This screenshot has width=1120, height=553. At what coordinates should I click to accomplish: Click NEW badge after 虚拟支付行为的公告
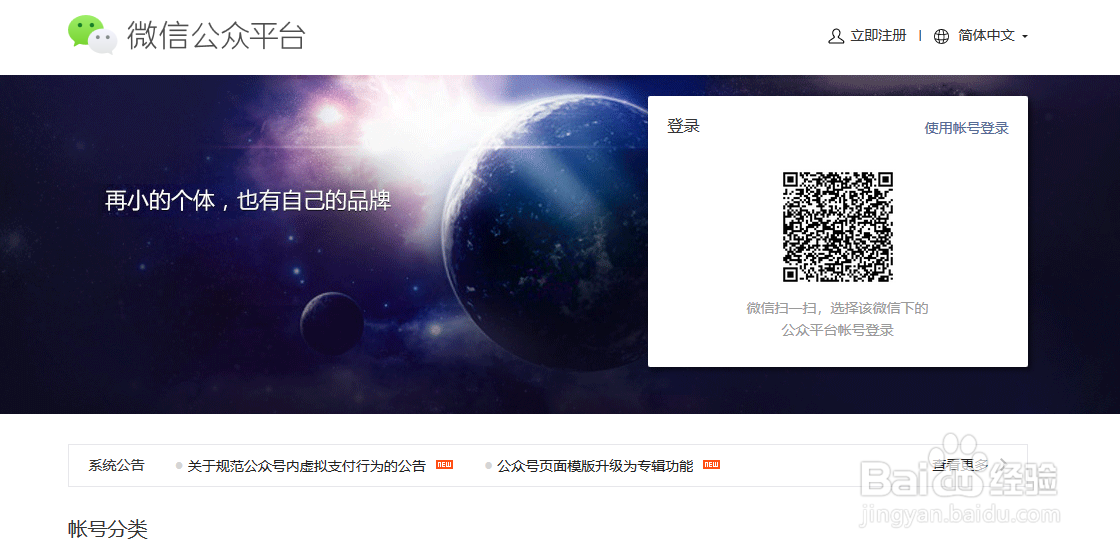444,465
